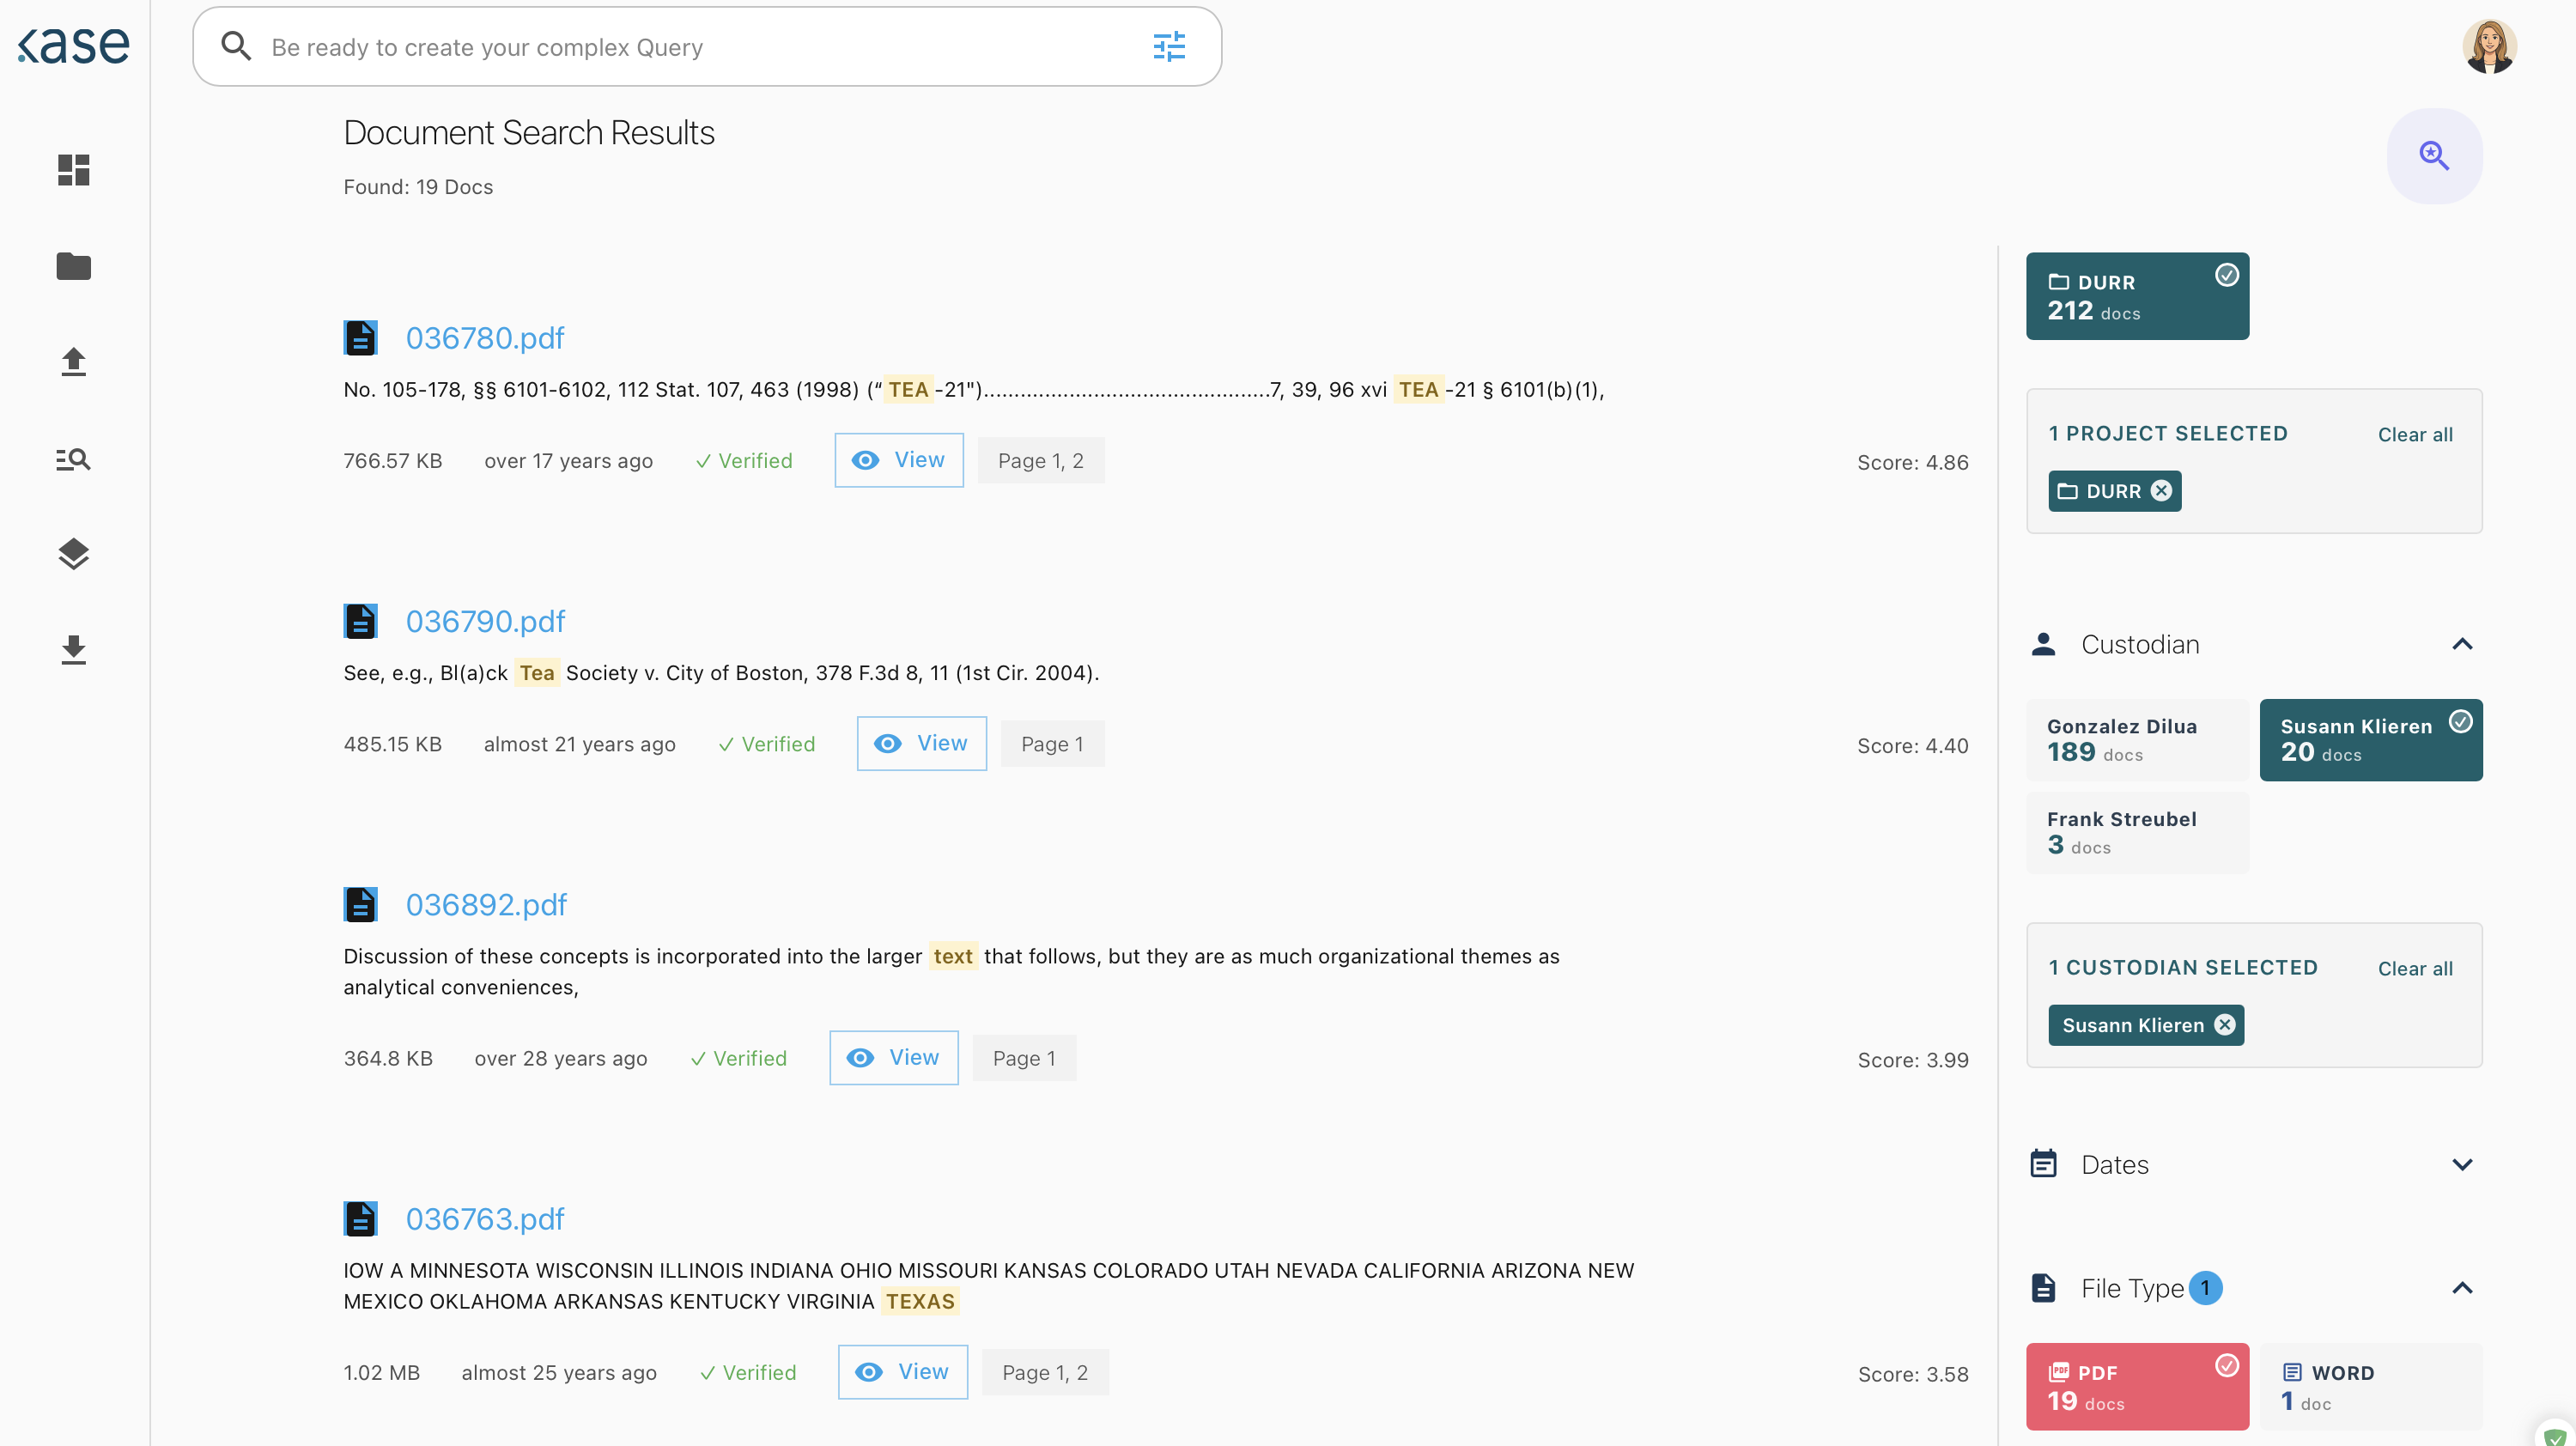Collapse the File Type section
This screenshot has width=2576, height=1446.
[2461, 1289]
